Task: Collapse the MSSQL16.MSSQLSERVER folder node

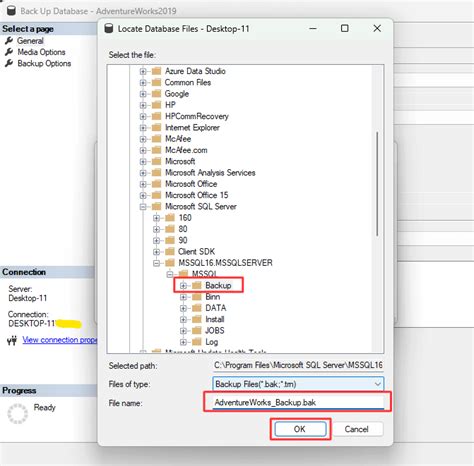Action: pyautogui.click(x=156, y=263)
